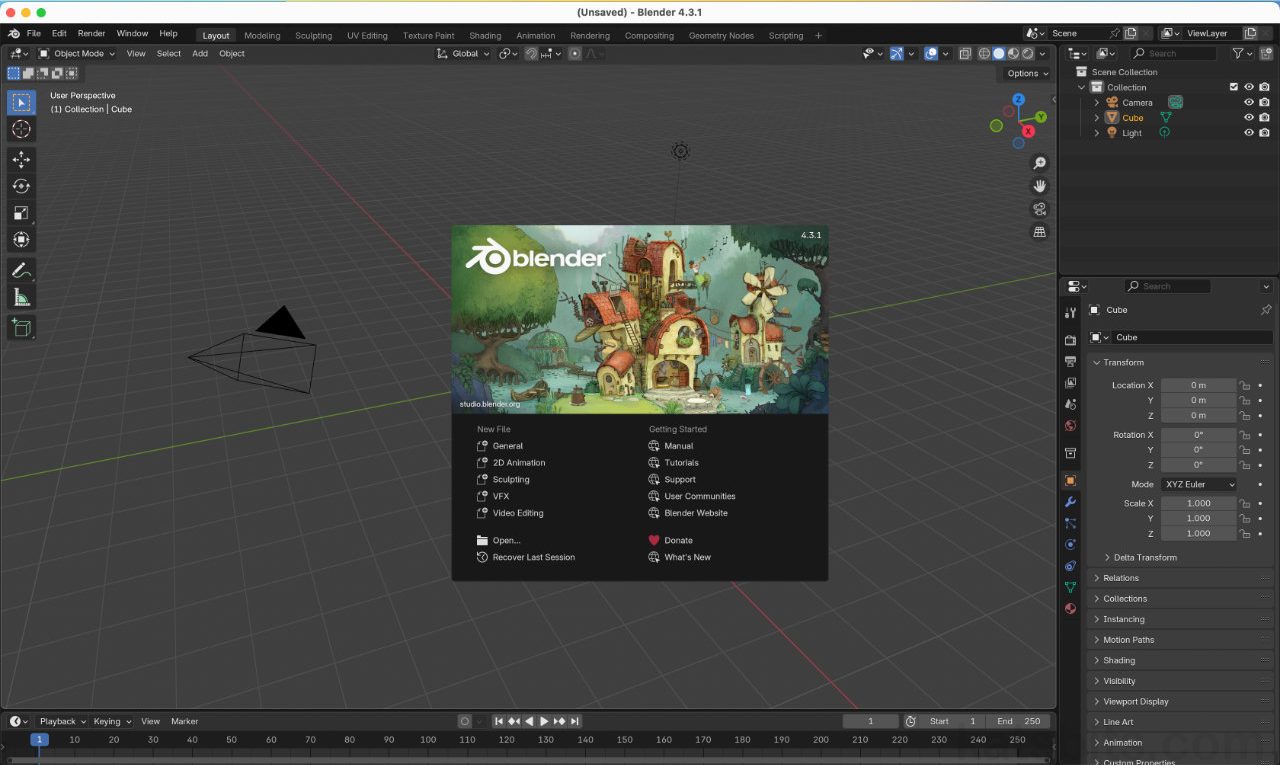Screen dimensions: 1280x765
Task: Expand the Camera item in outliner
Action: (1096, 102)
